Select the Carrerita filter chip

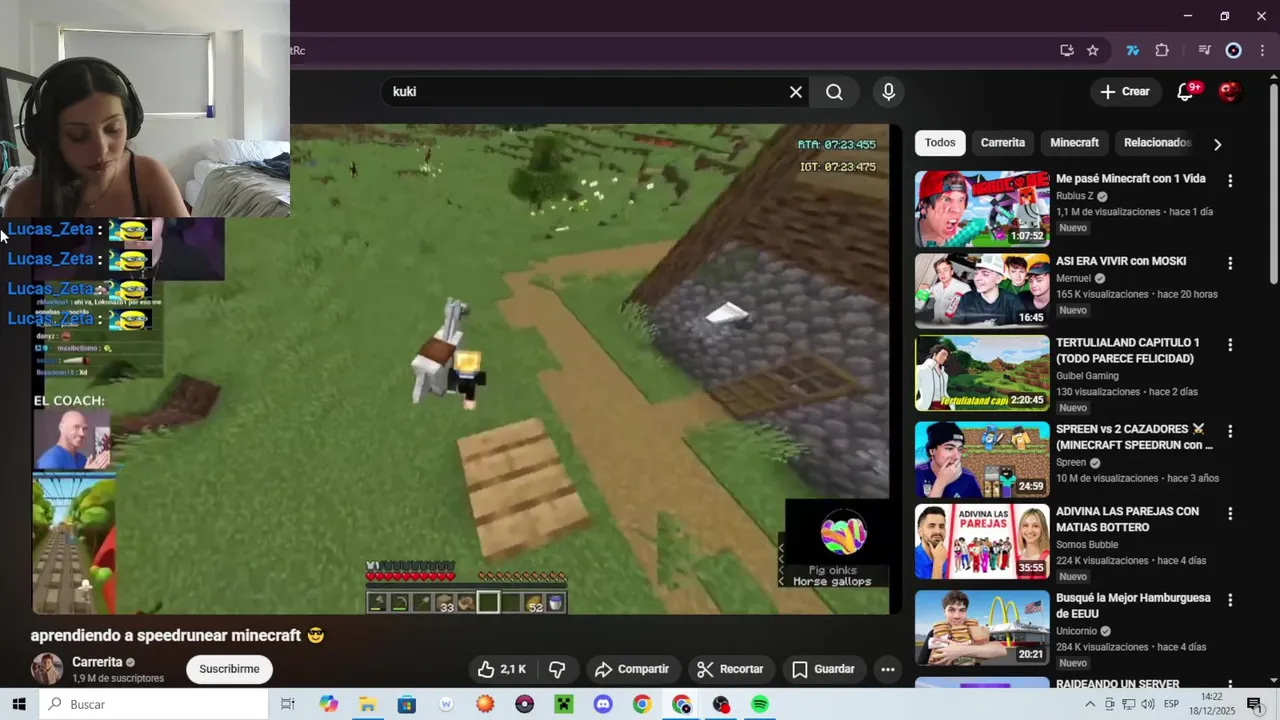pyautogui.click(x=1003, y=143)
